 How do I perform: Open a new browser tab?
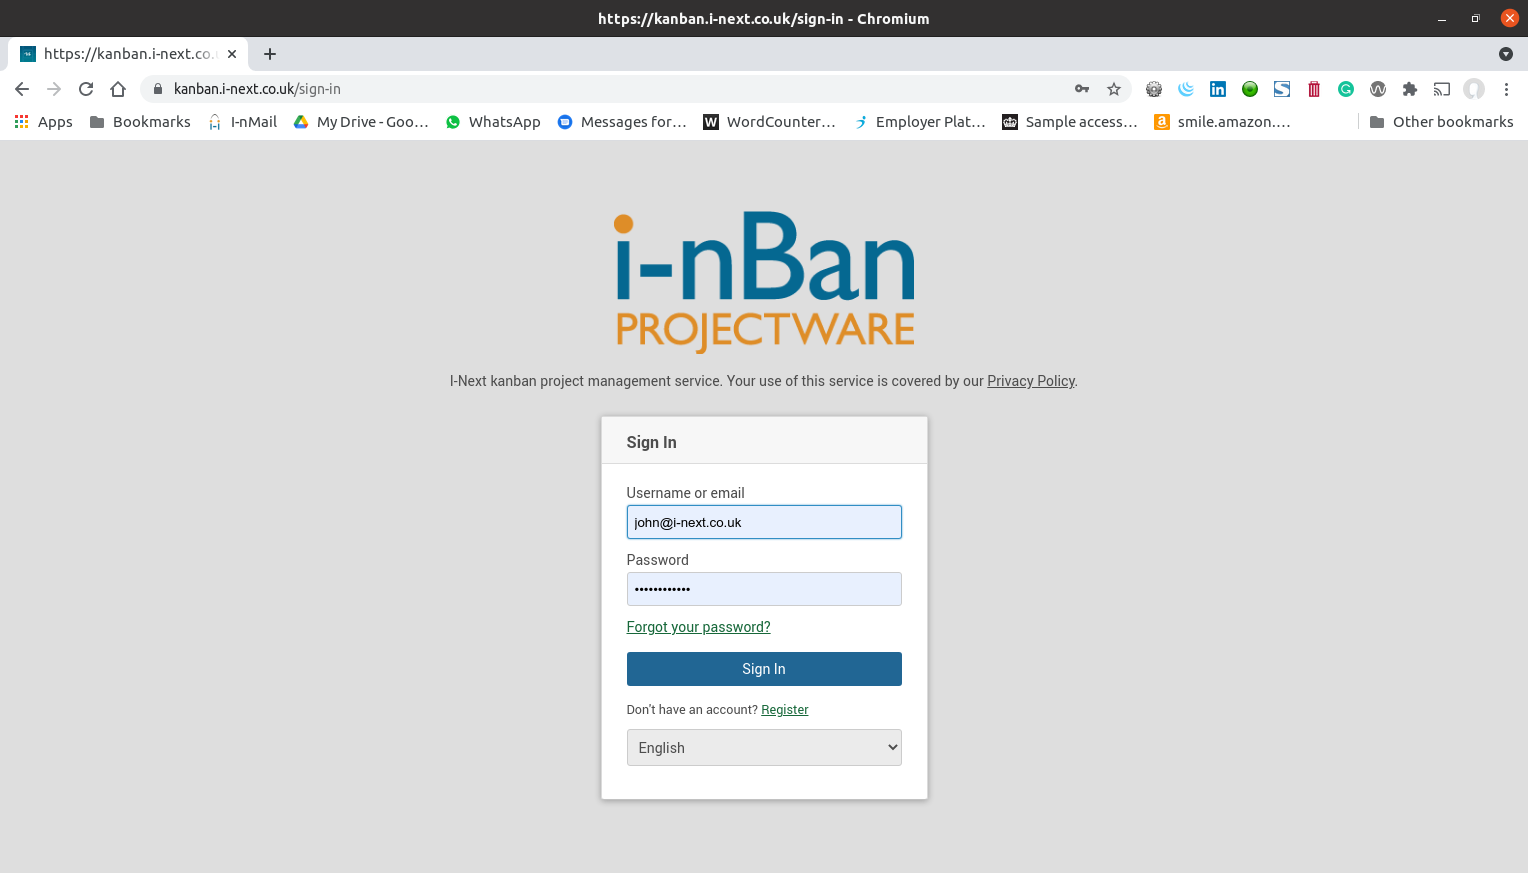coord(270,54)
